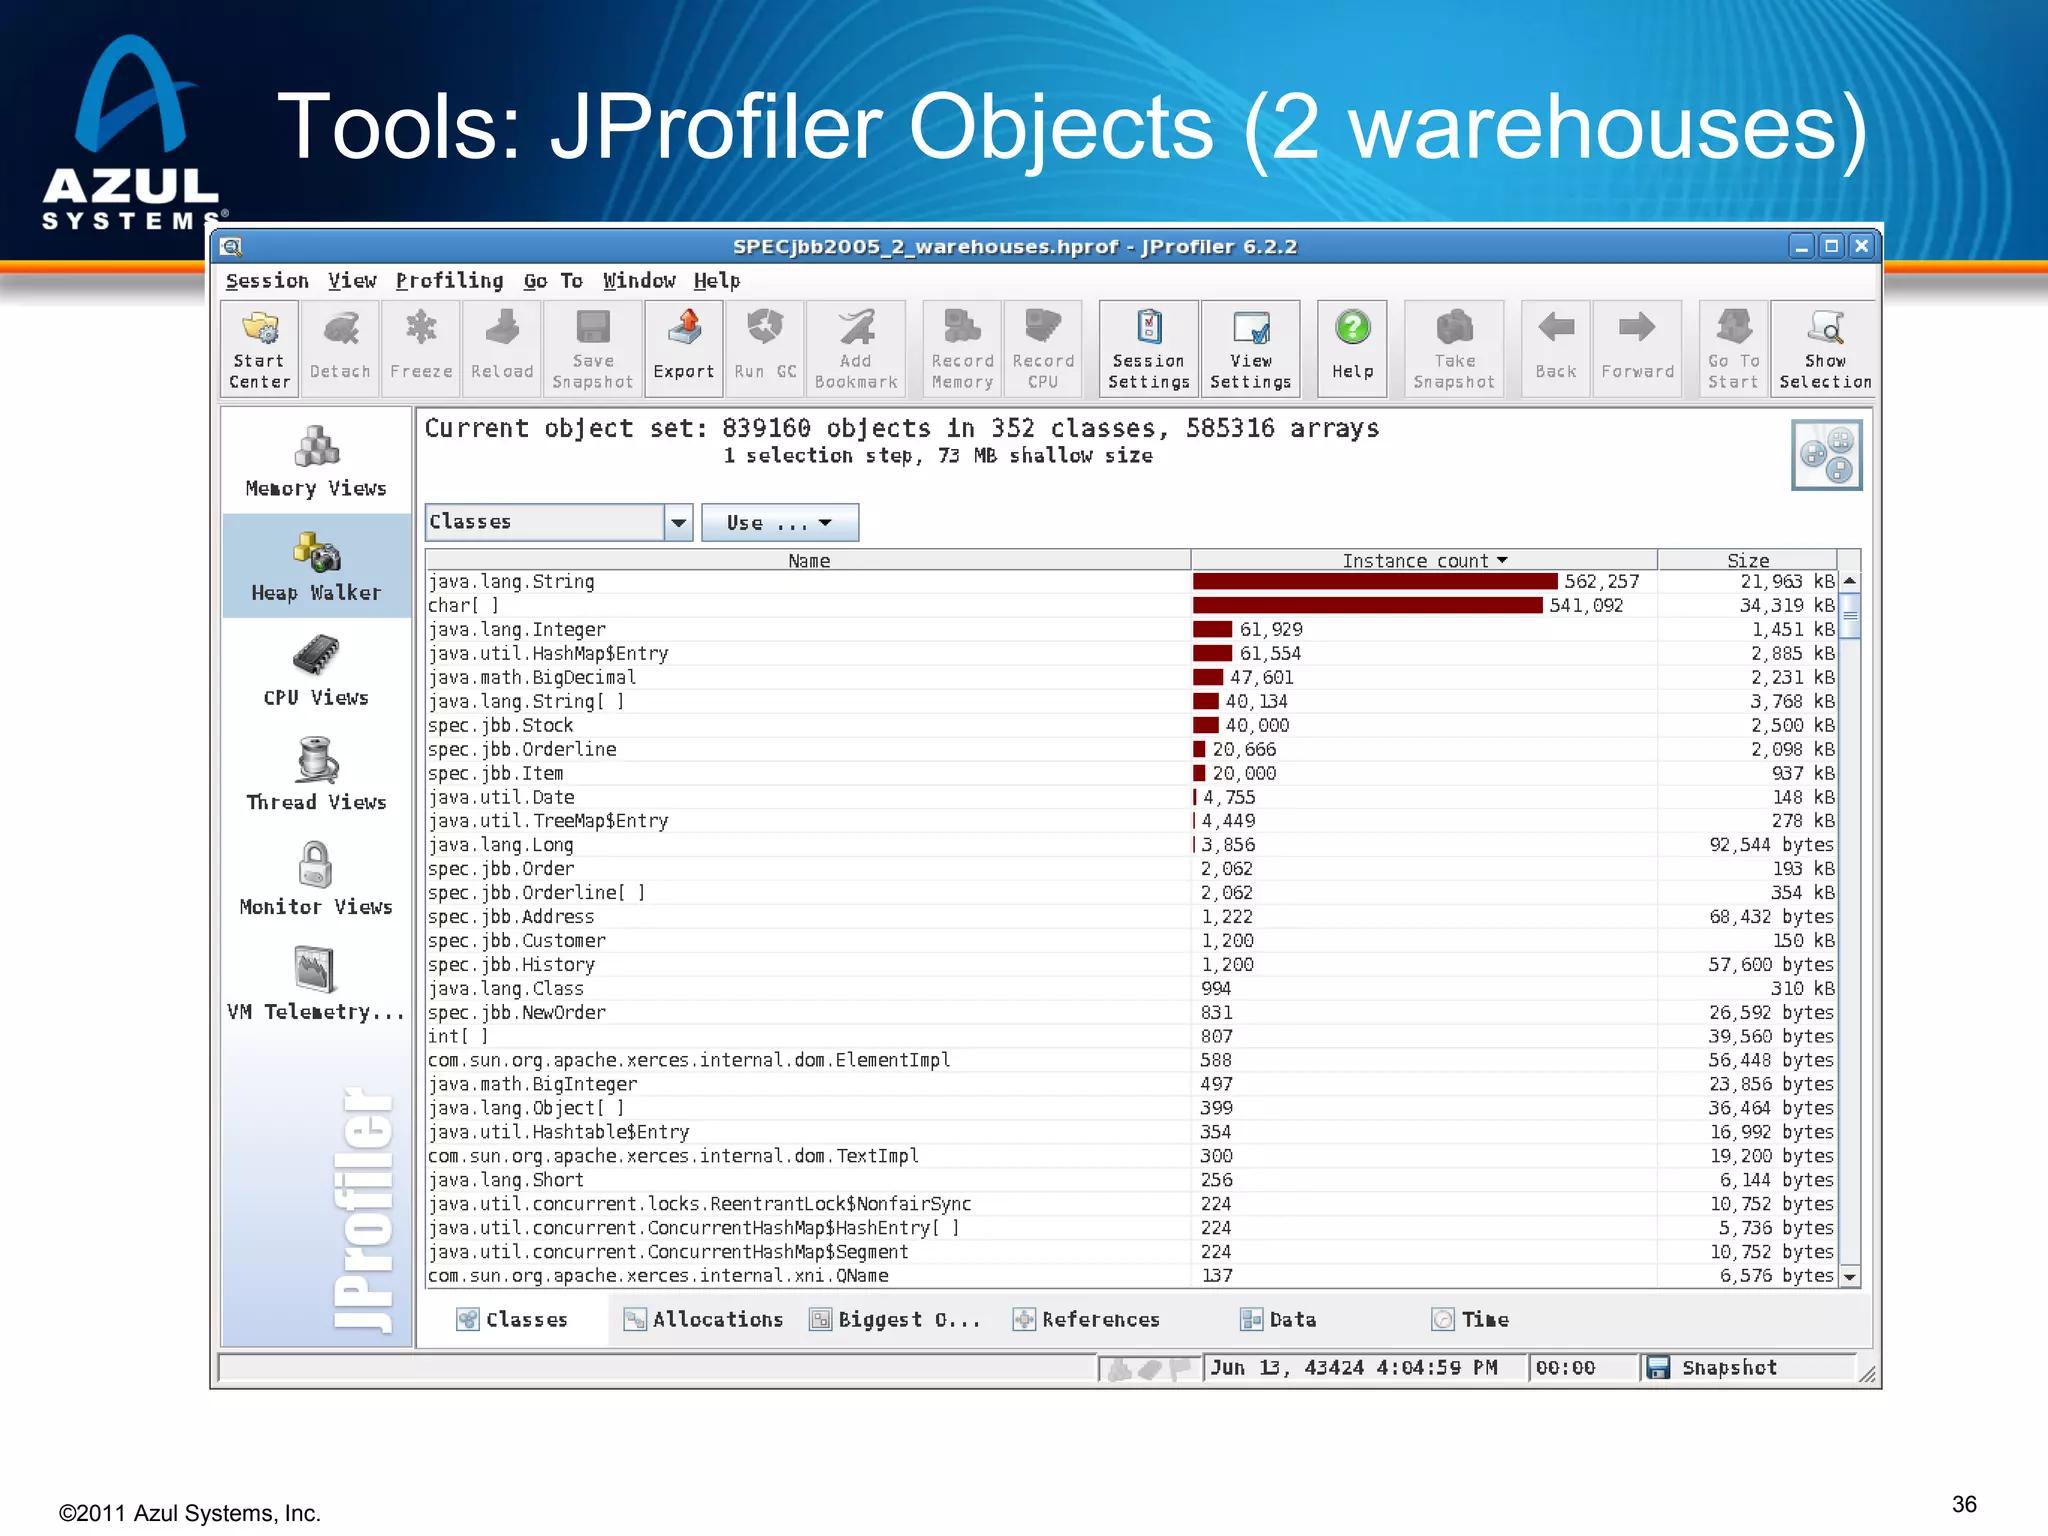Open VM Telemetry in the sidebar
The image size is (2048, 1536).
316,985
